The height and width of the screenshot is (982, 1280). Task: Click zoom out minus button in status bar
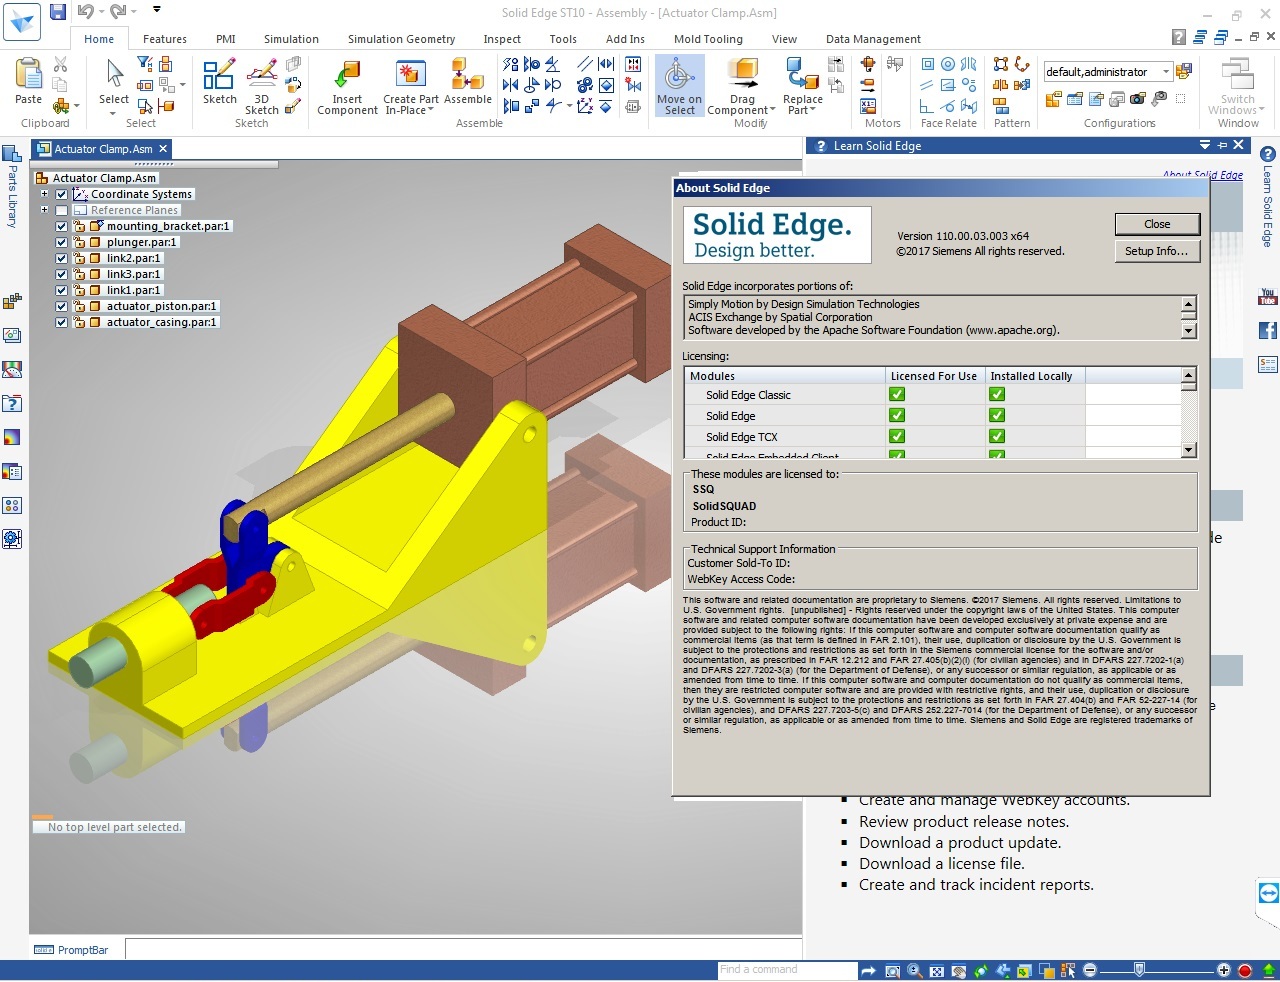click(1090, 970)
